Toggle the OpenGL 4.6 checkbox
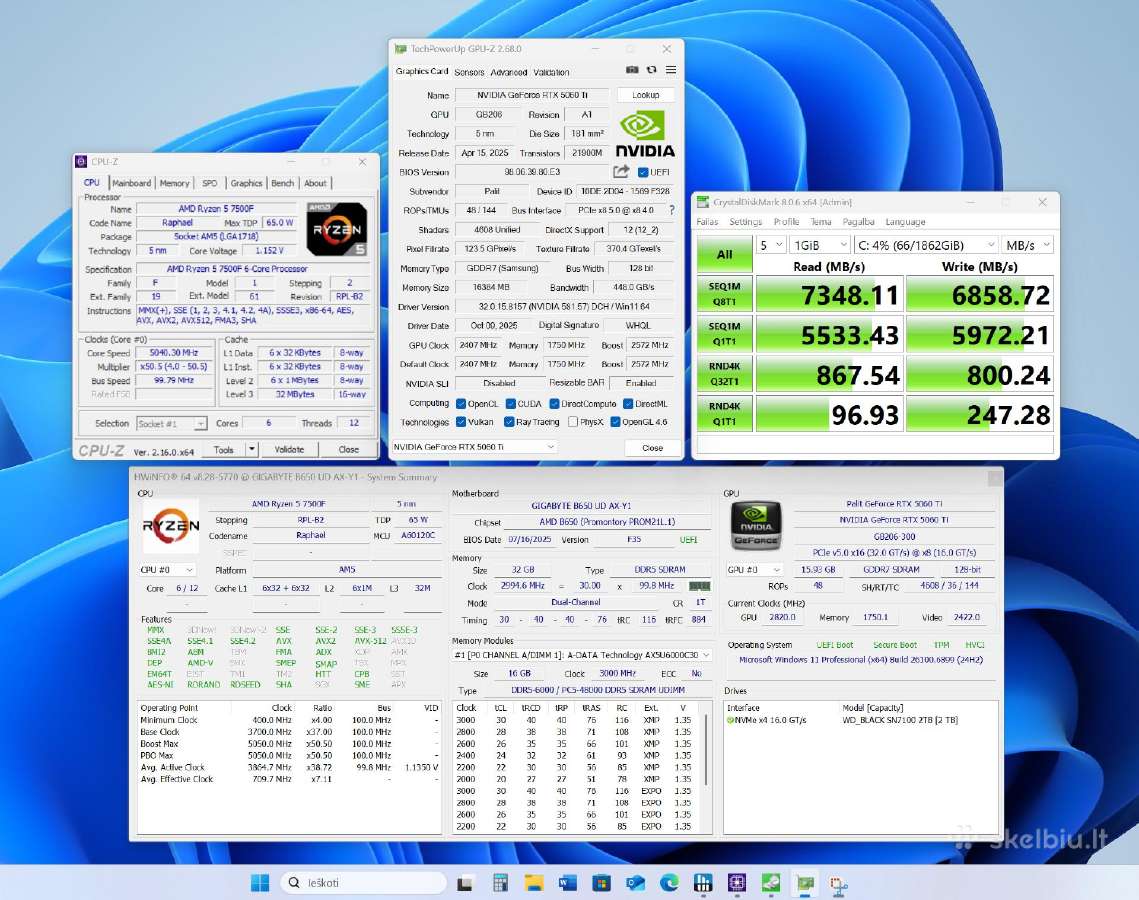 (x=615, y=421)
